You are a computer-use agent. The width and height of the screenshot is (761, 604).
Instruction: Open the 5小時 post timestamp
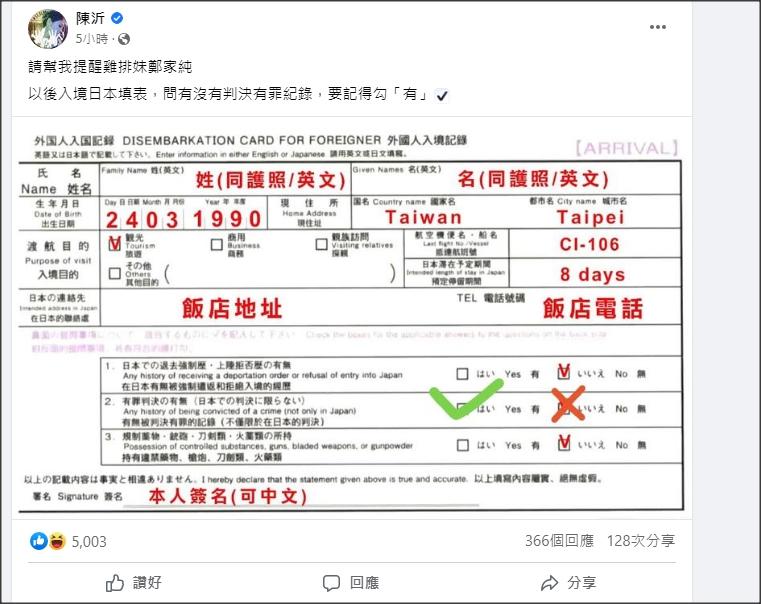92,39
